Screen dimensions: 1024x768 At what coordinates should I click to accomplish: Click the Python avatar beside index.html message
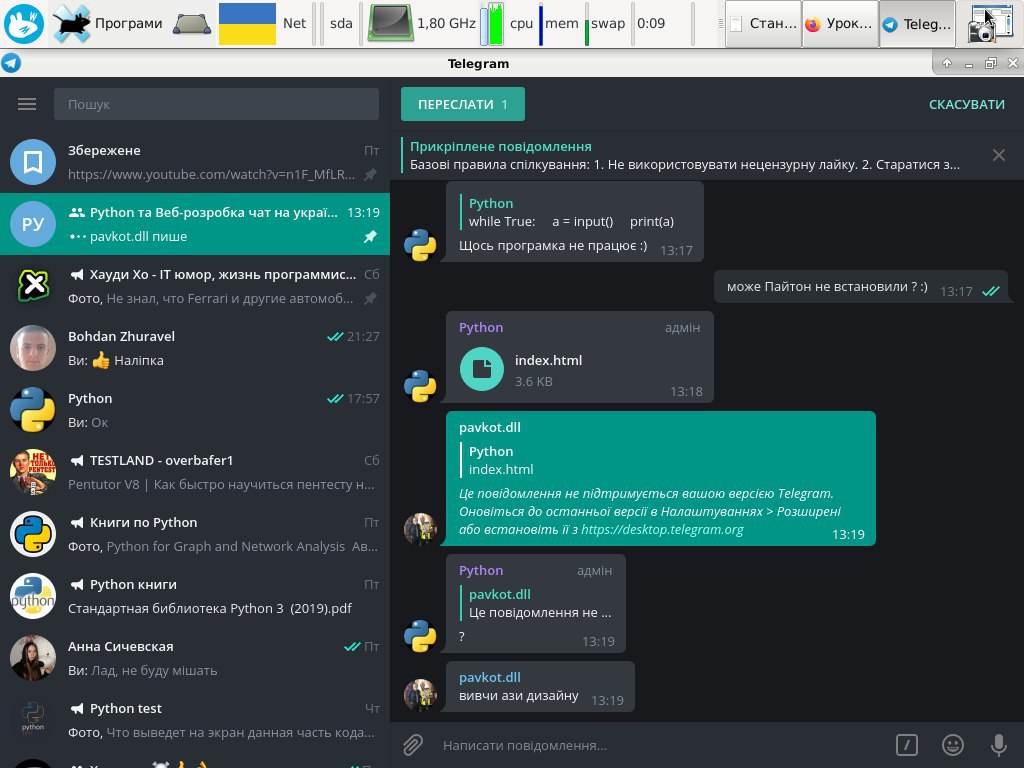click(420, 385)
